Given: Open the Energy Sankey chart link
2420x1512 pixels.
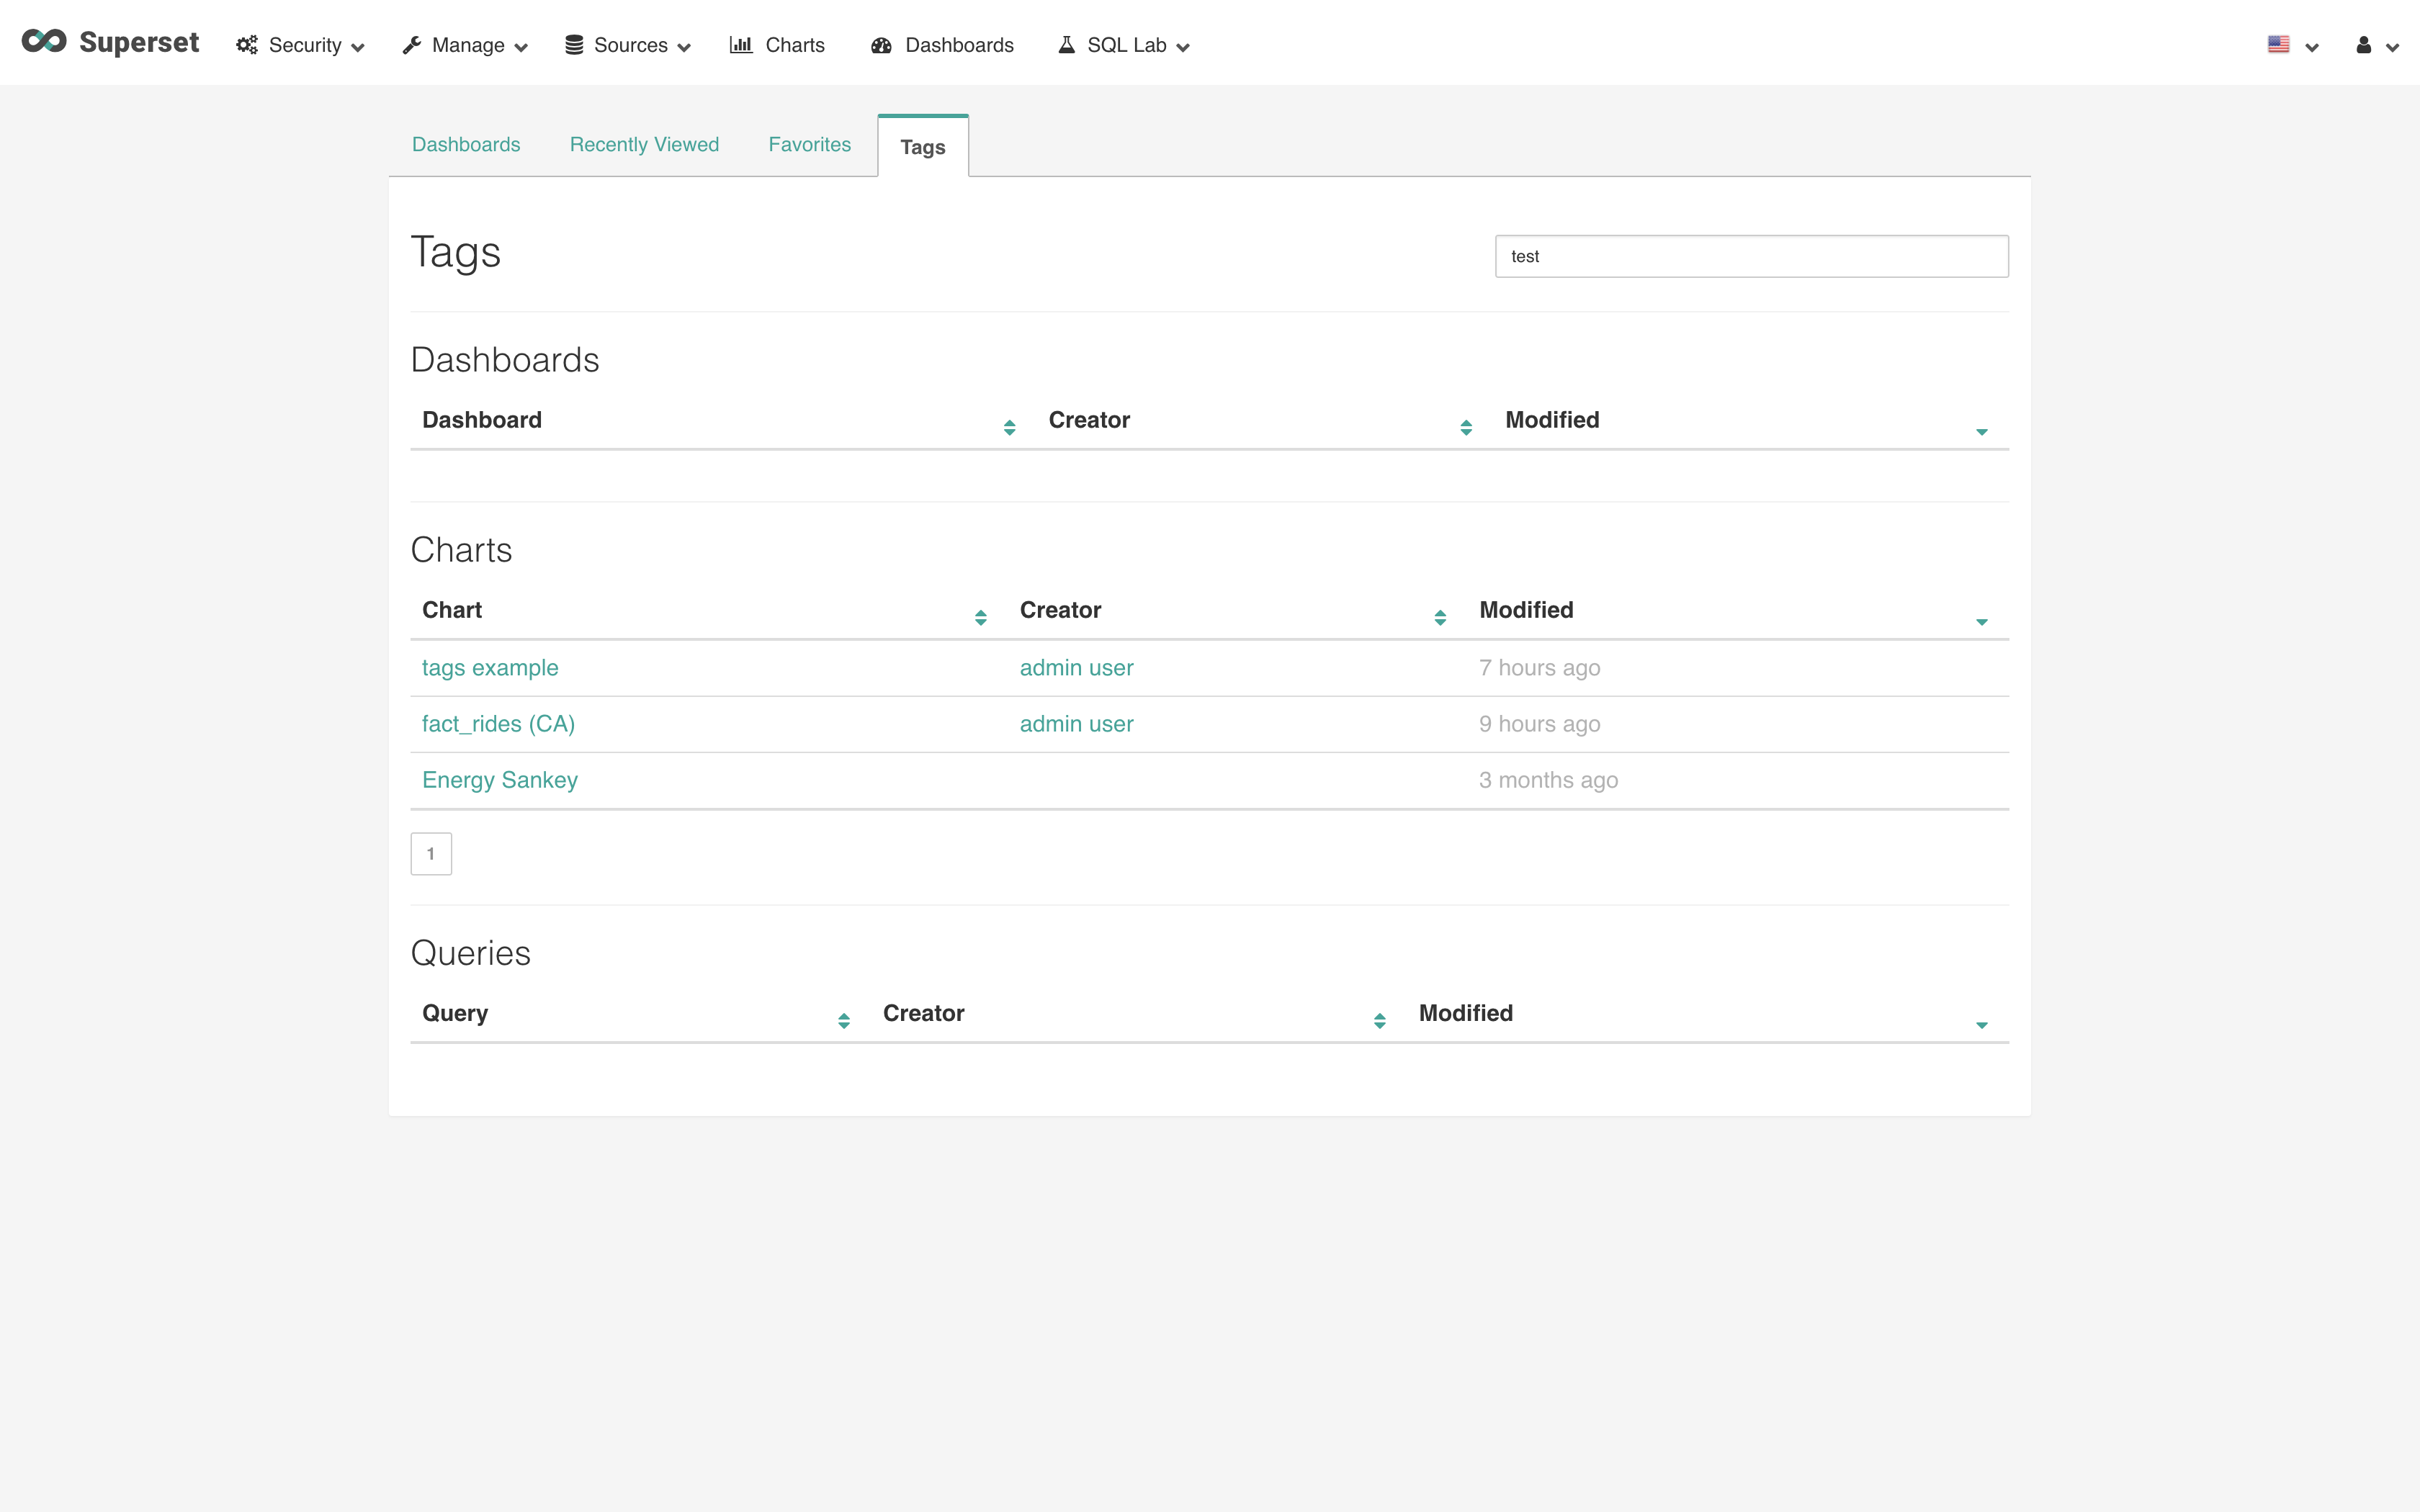Looking at the screenshot, I should (499, 780).
